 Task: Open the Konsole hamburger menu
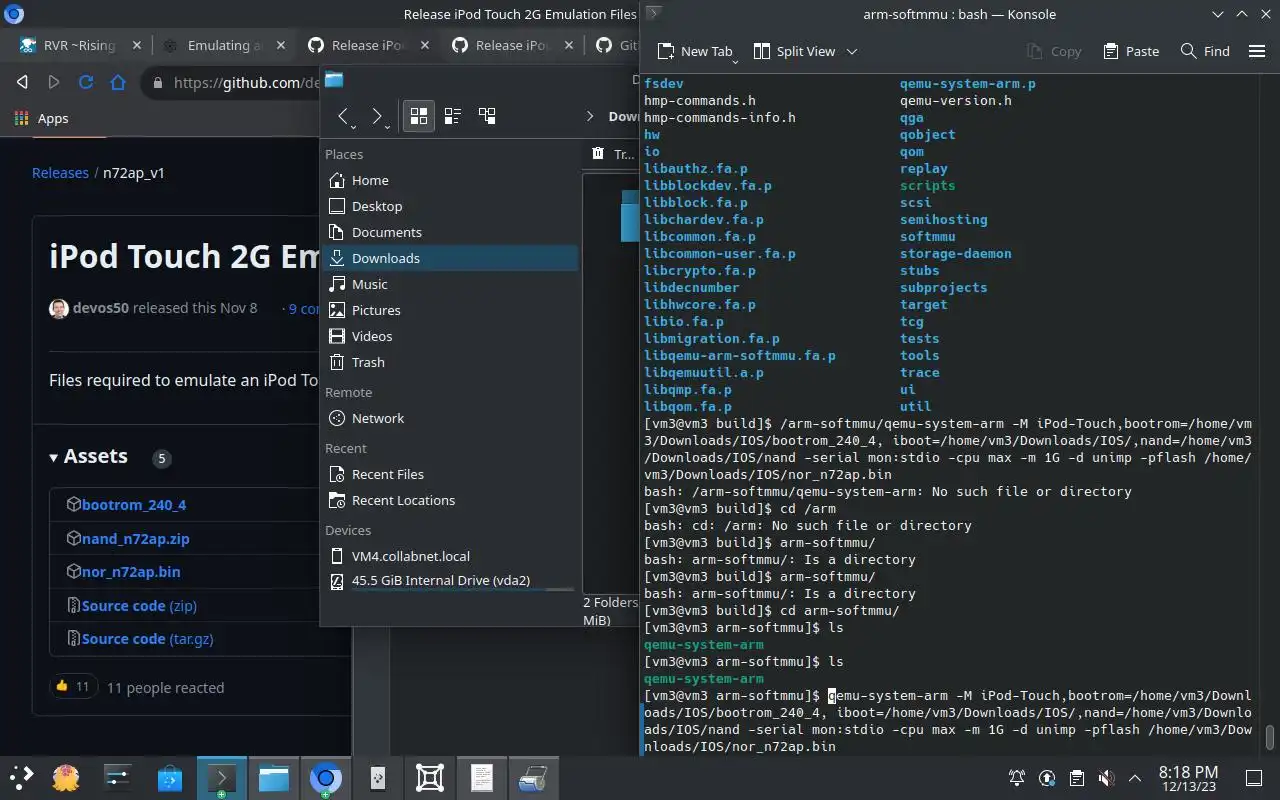coord(1257,51)
